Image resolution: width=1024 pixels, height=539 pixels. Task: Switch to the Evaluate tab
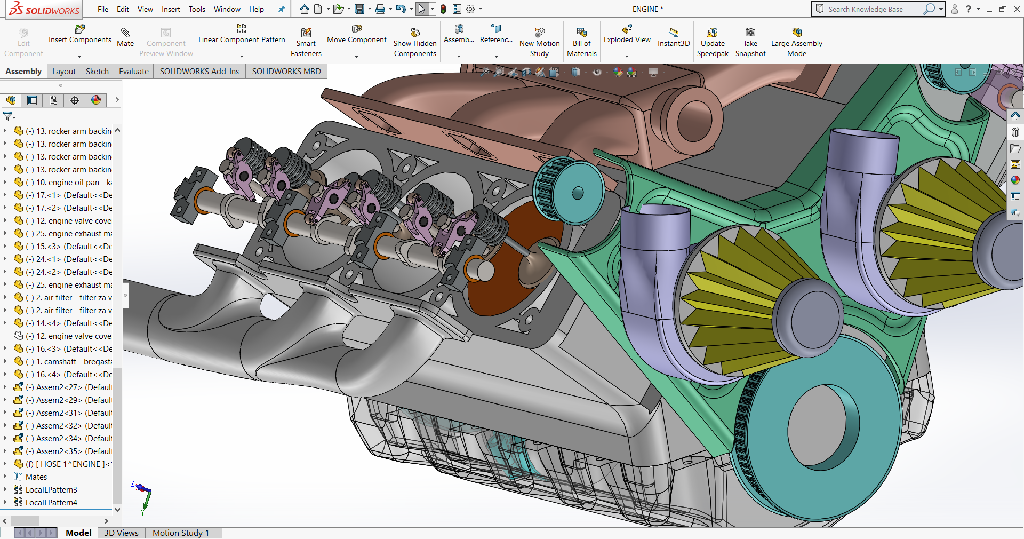(x=133, y=72)
